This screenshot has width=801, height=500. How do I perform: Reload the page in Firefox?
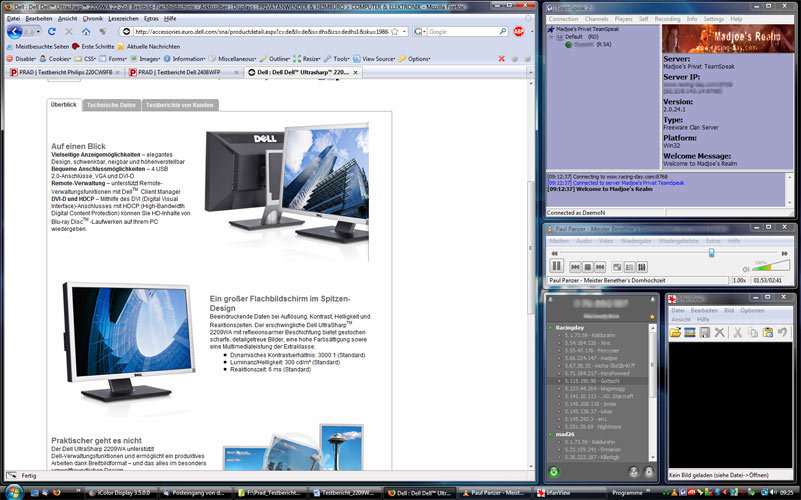52,32
